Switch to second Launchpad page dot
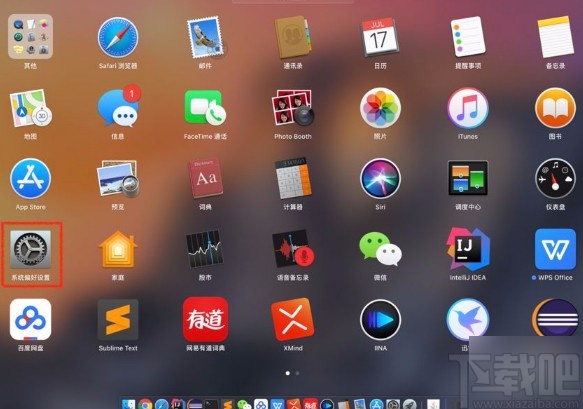This screenshot has height=409, width=583. click(x=297, y=373)
